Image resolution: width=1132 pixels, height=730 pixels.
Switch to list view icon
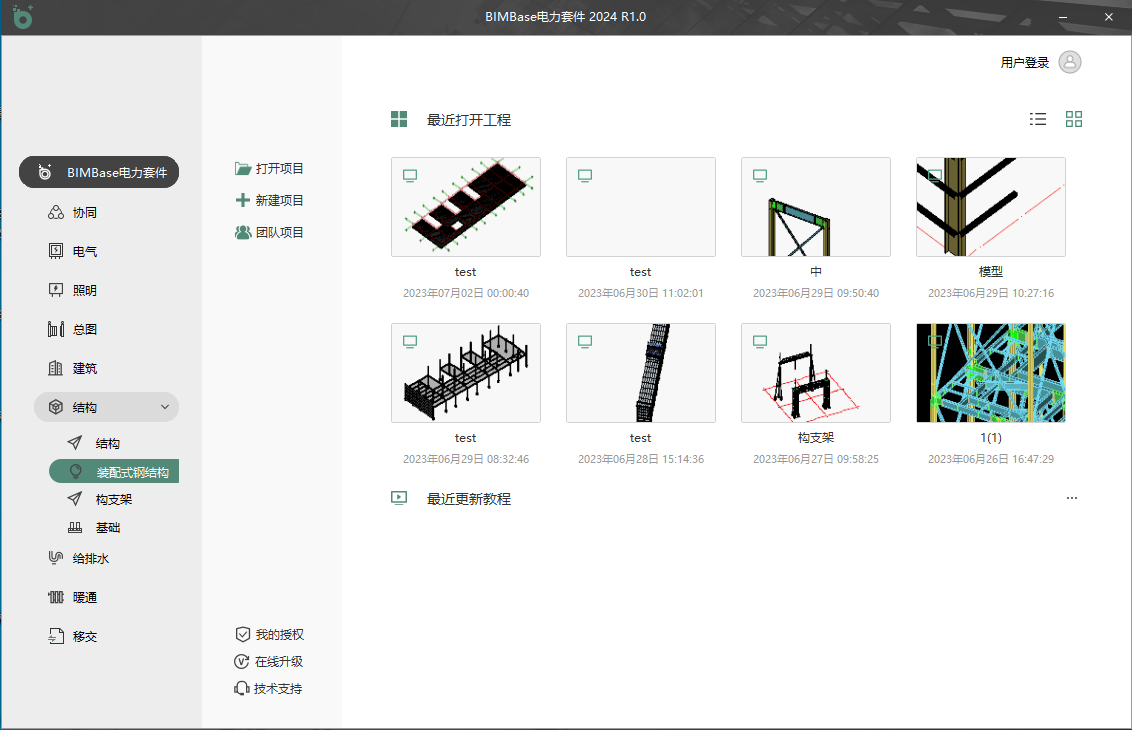[x=1038, y=119]
